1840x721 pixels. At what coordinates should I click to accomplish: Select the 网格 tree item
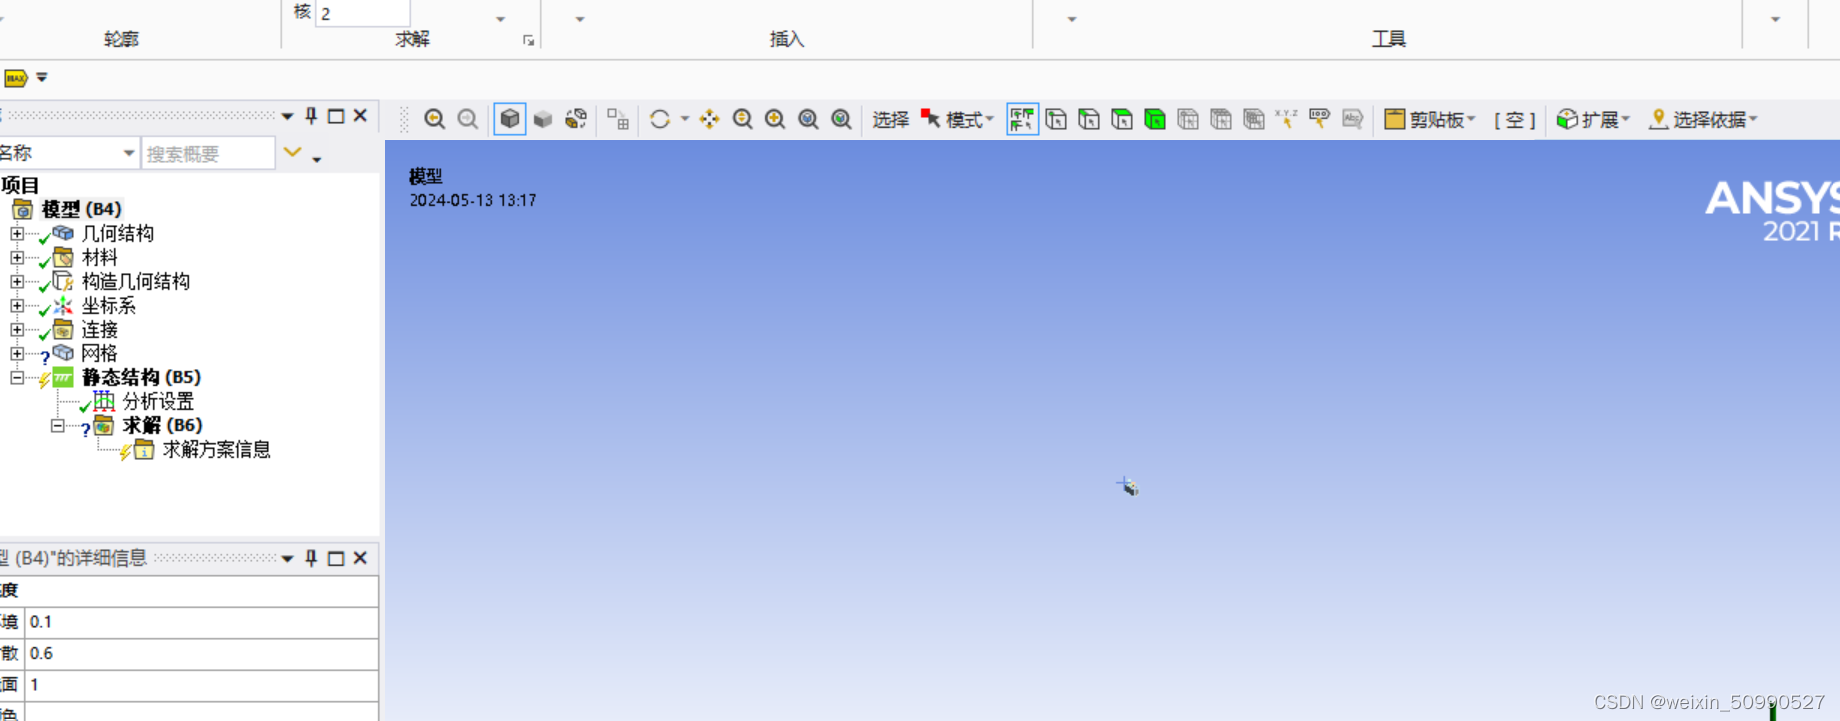tap(99, 353)
